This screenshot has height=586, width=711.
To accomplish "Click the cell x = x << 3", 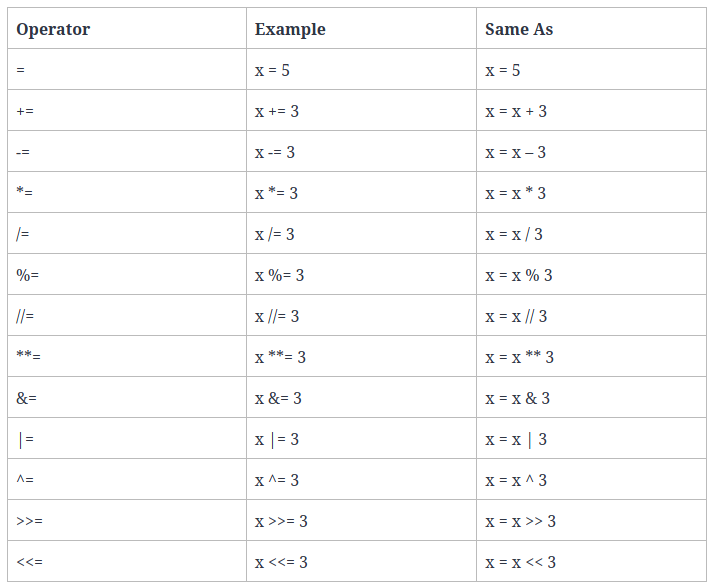I will [x=520, y=562].
